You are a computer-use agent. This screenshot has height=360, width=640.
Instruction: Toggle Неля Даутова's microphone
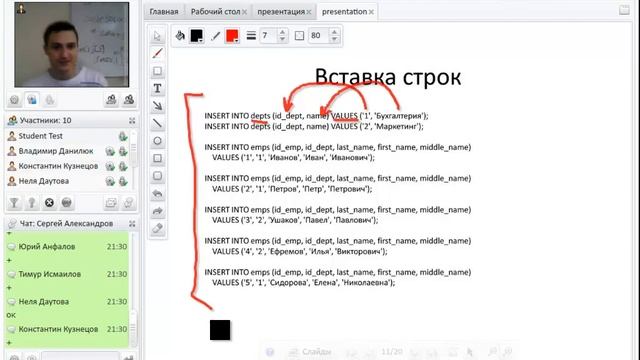123,181
